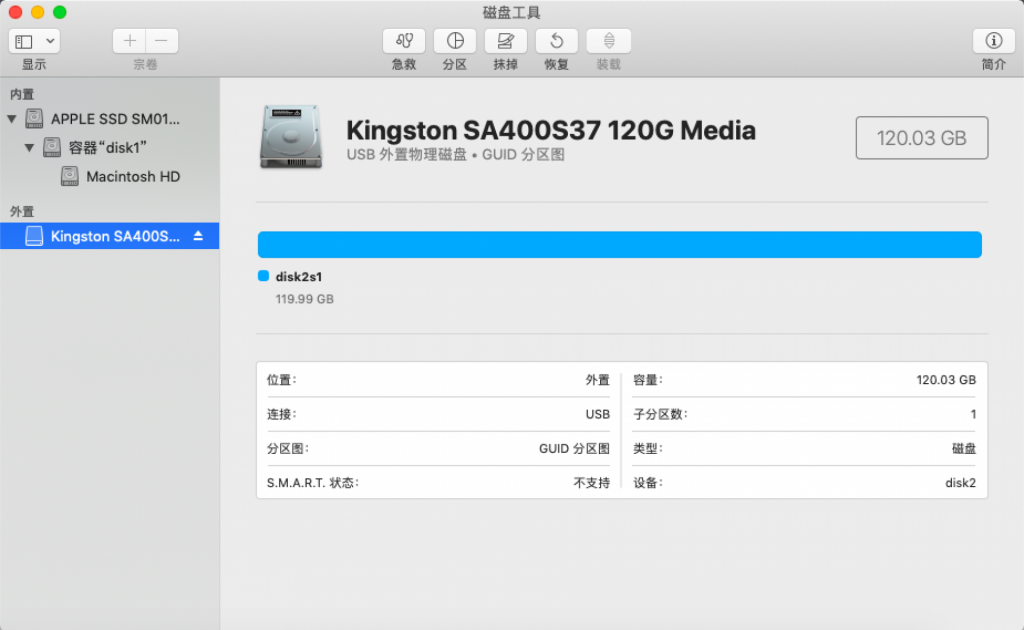Screen dimensions: 1024x630
Task: Select APPLE SSD SM01 in sidebar
Action: (115, 119)
